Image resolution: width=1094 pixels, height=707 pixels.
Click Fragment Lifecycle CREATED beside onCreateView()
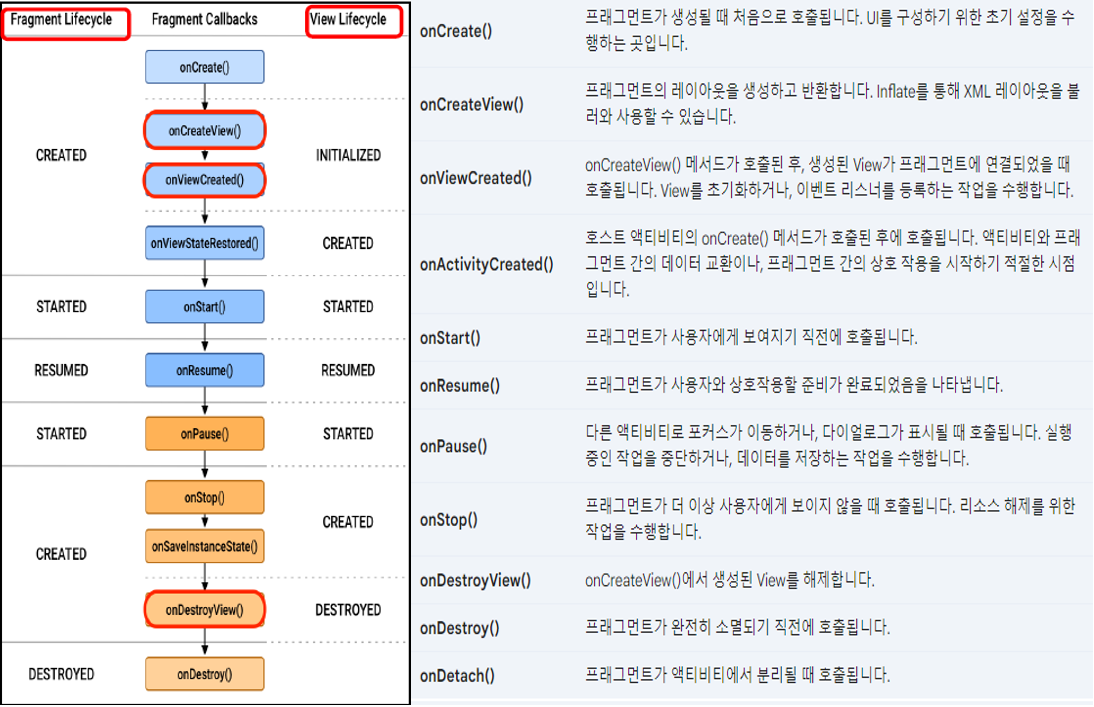click(x=61, y=155)
